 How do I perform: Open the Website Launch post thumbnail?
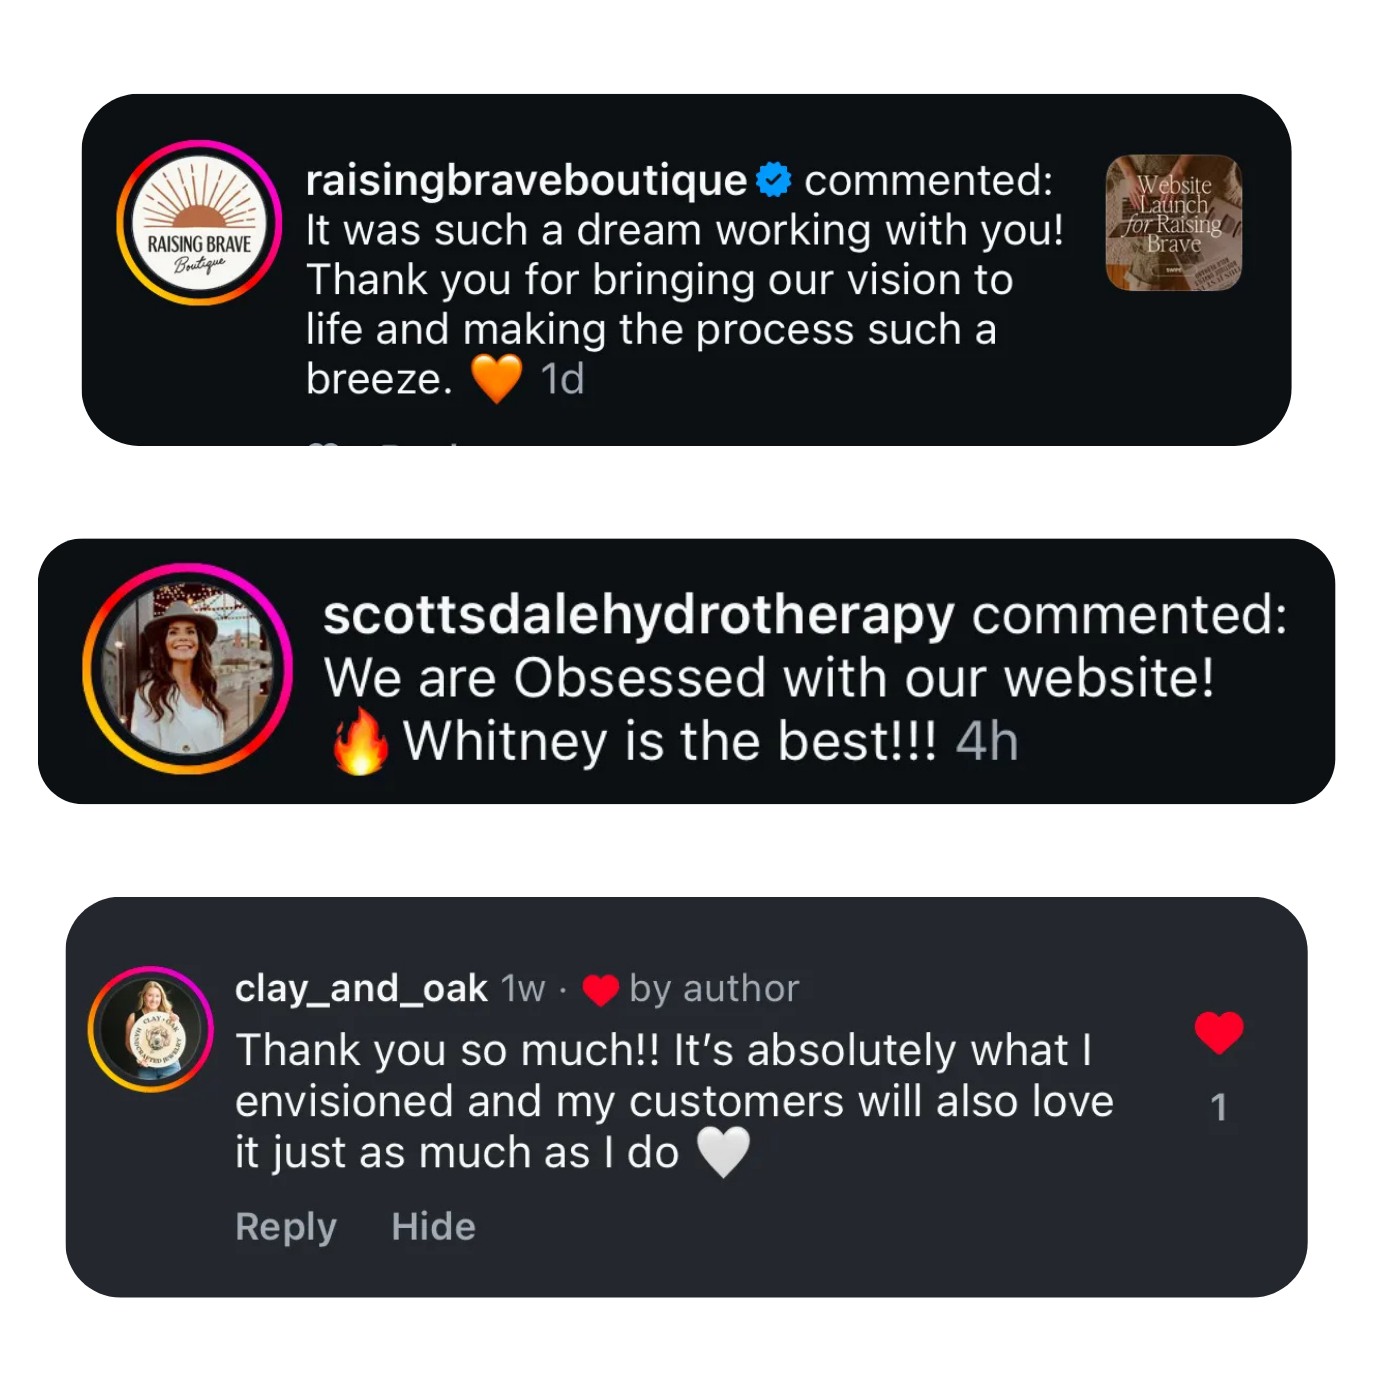(1173, 223)
